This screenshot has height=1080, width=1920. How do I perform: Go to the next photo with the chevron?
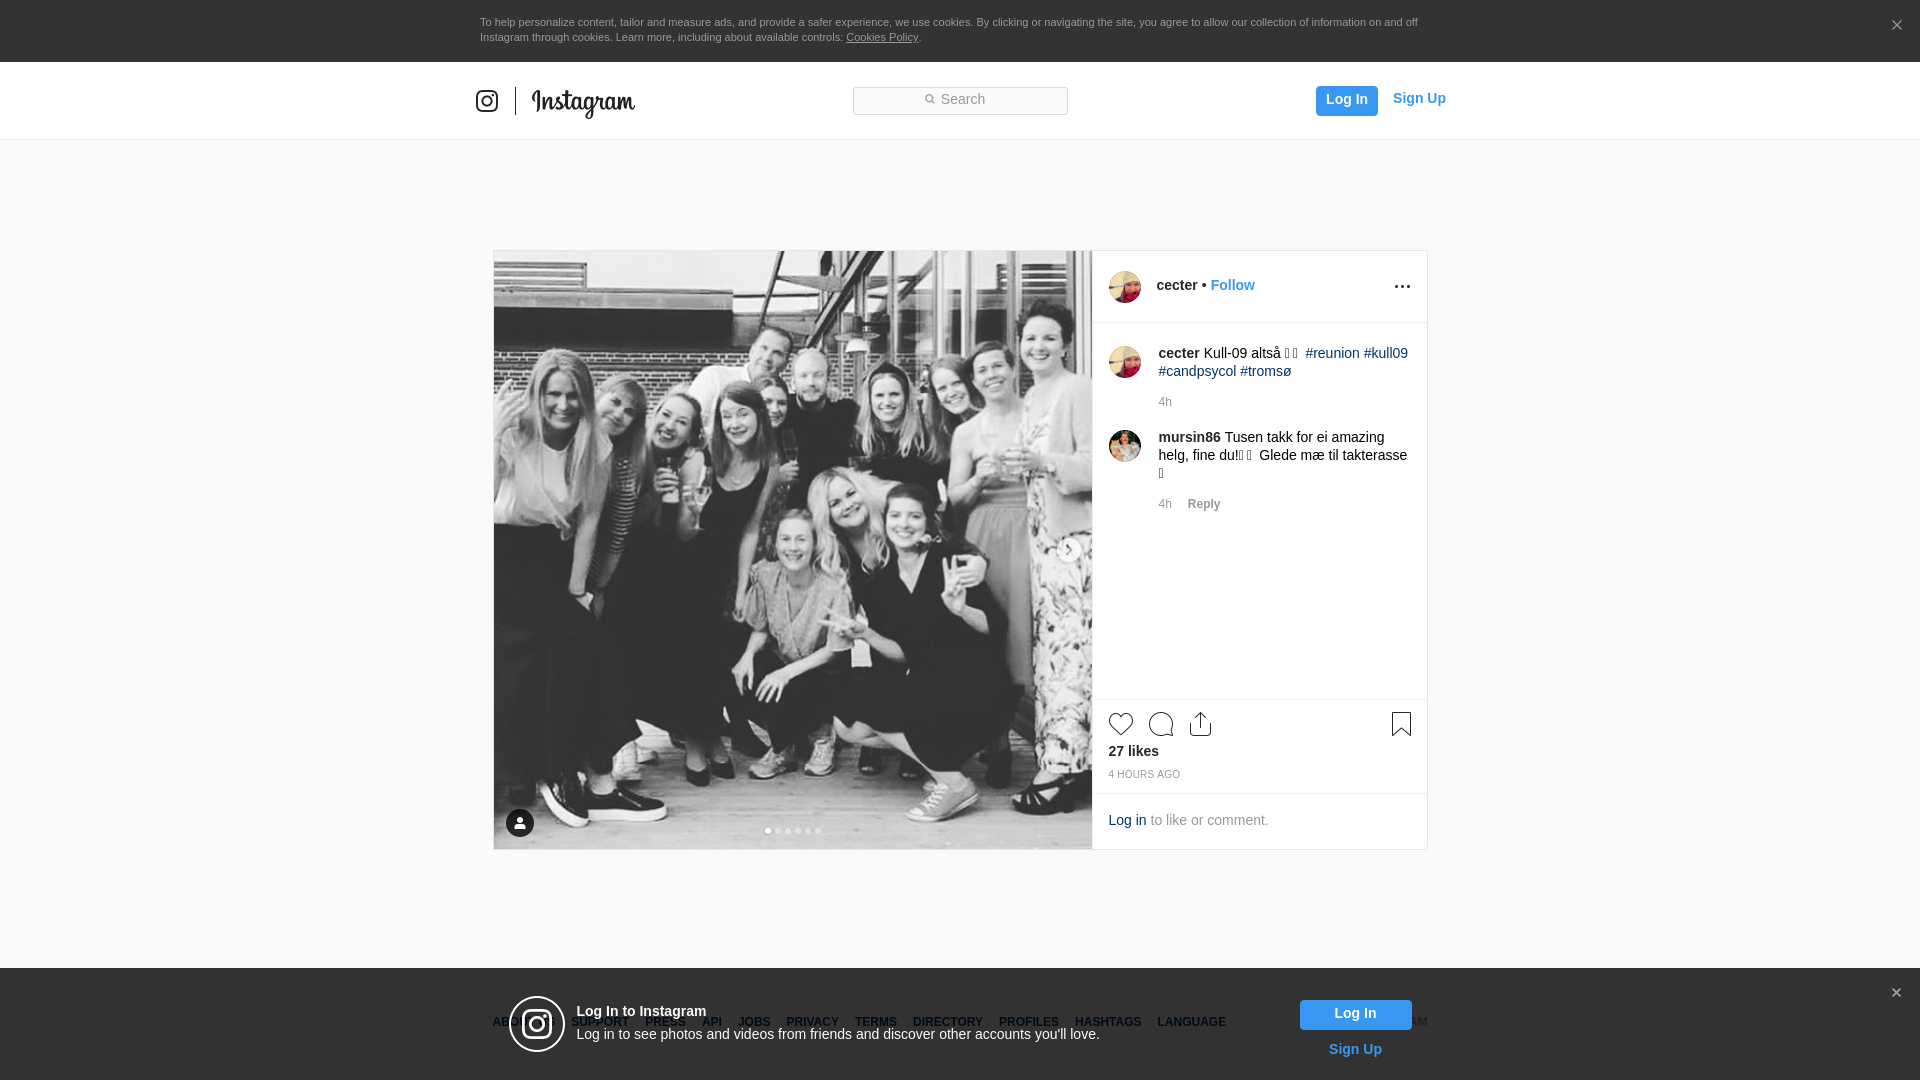click(x=1069, y=550)
